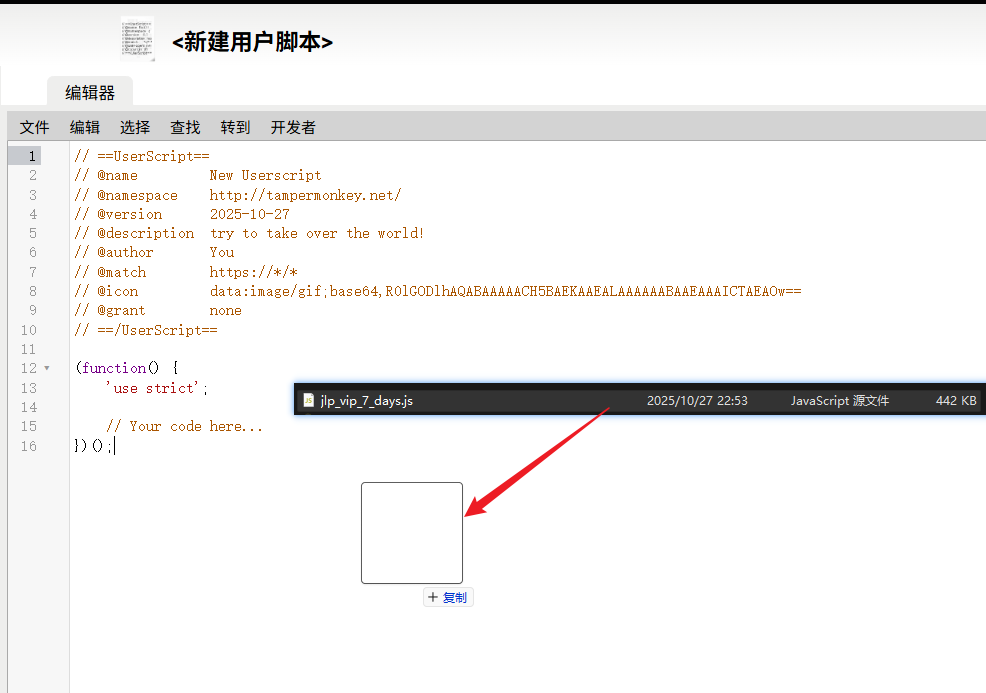Click the JavaScript file icon for jlp_vip_7_days.js

click(x=309, y=400)
